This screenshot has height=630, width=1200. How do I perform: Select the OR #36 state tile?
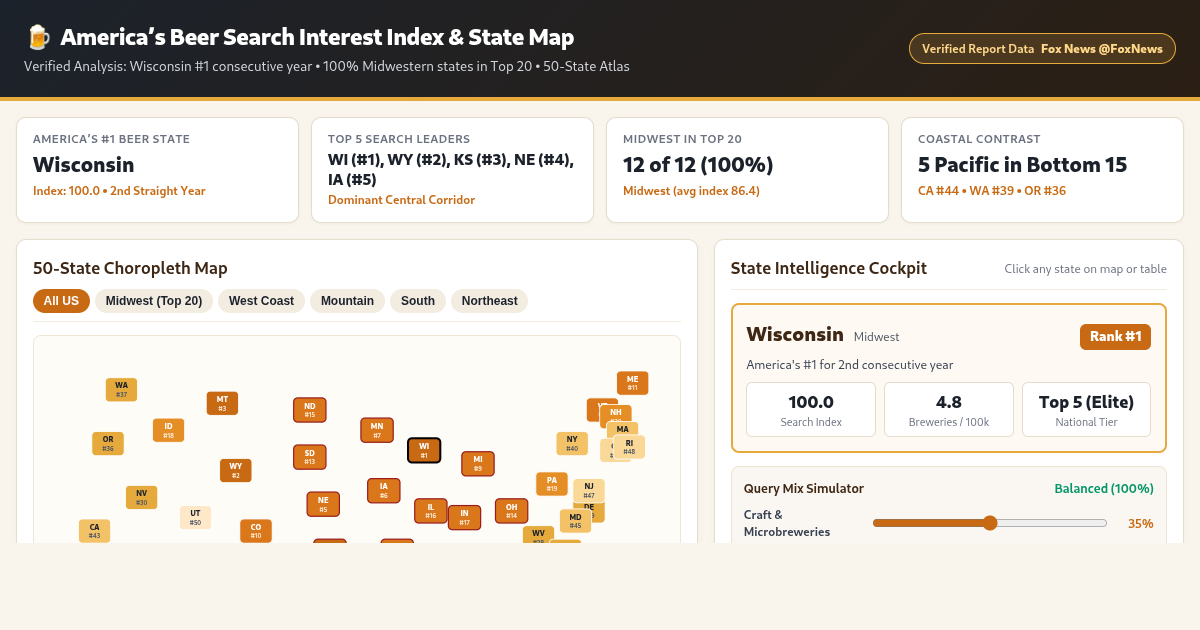point(108,443)
